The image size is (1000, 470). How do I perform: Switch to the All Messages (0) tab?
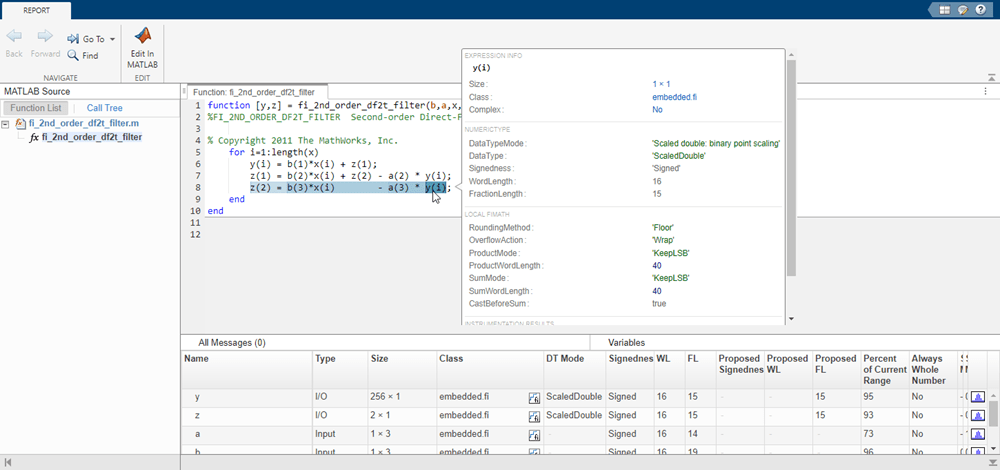click(231, 342)
